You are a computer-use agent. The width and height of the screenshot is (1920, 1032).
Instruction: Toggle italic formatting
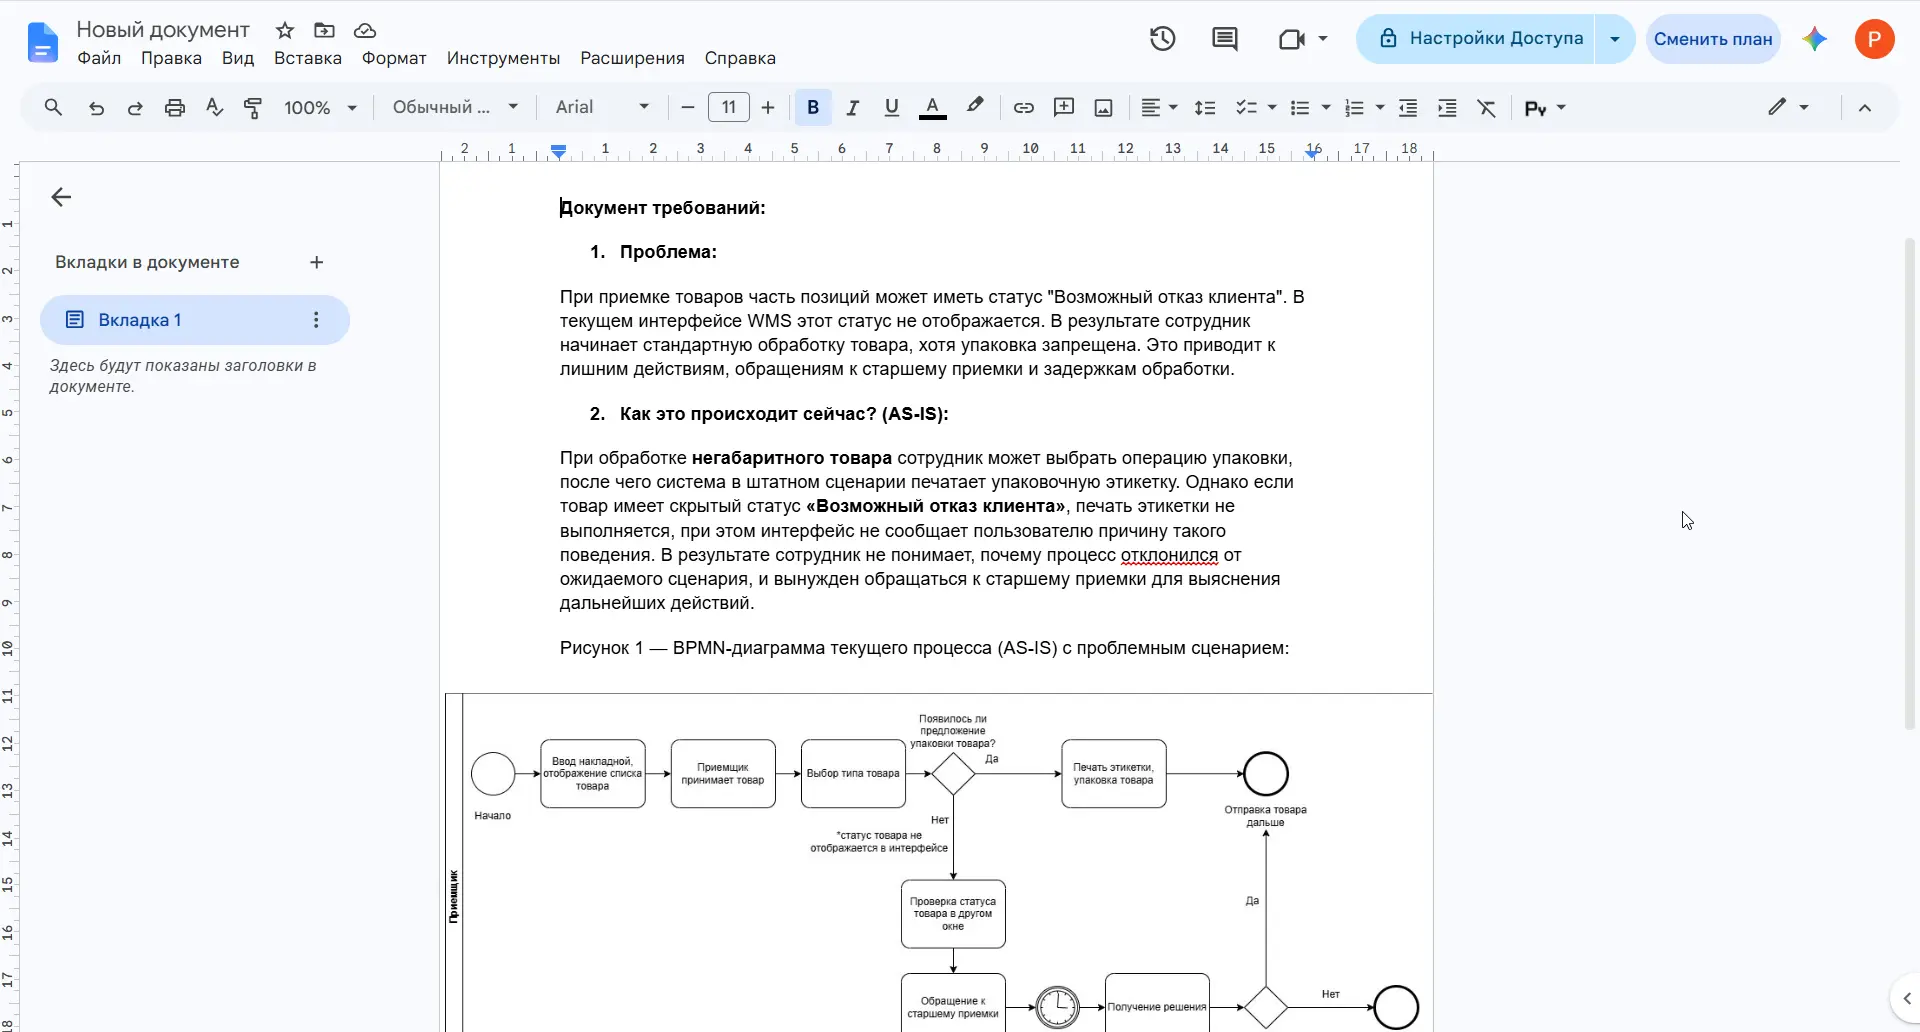tap(852, 107)
